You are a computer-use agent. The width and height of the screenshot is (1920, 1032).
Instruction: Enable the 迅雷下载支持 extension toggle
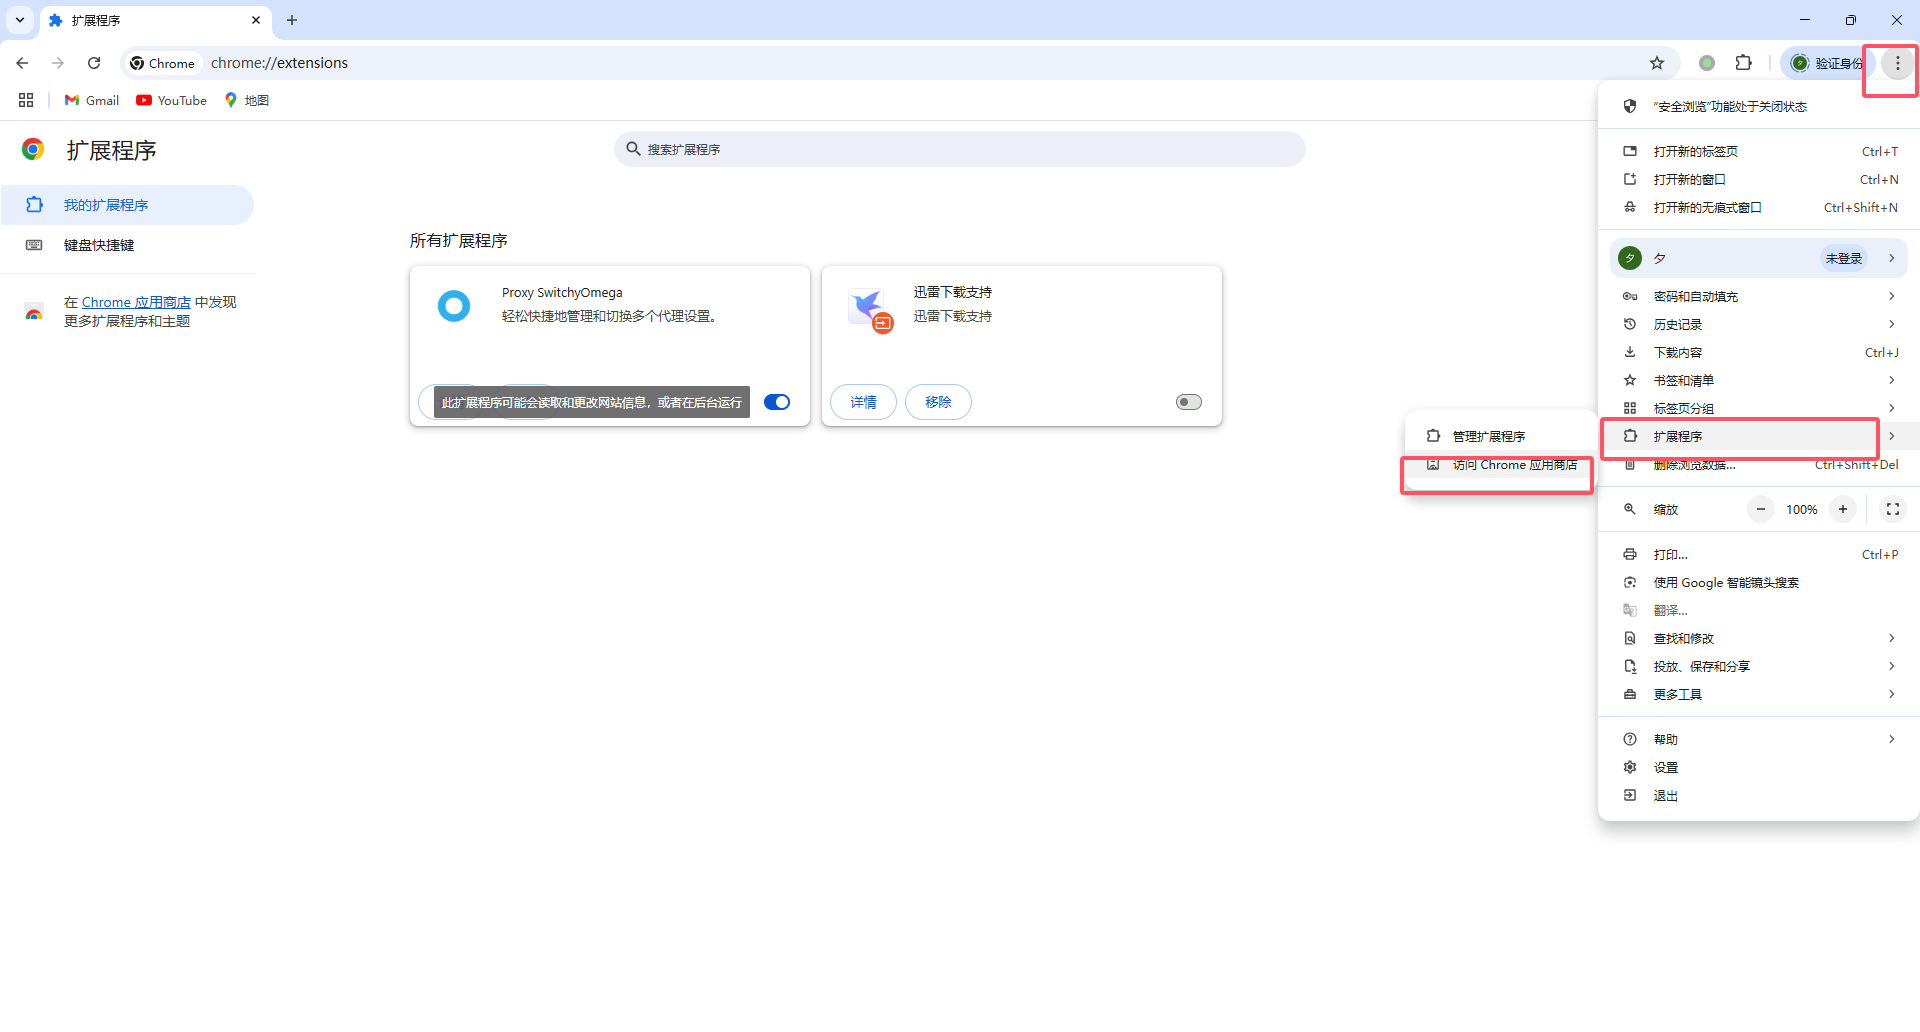click(1188, 402)
